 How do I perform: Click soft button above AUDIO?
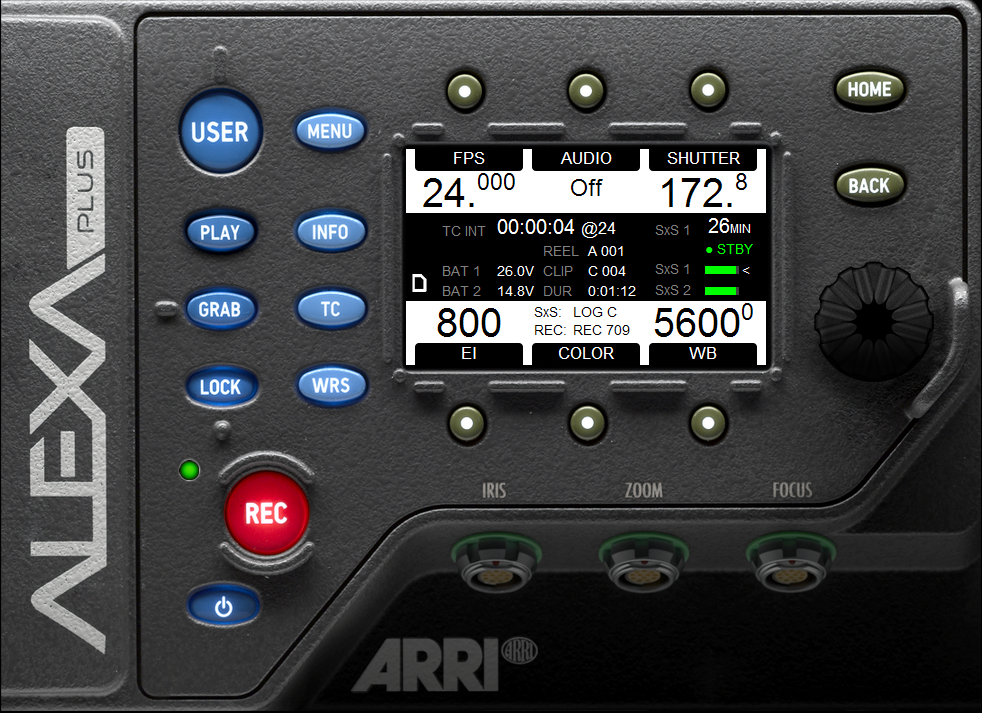coord(586,91)
